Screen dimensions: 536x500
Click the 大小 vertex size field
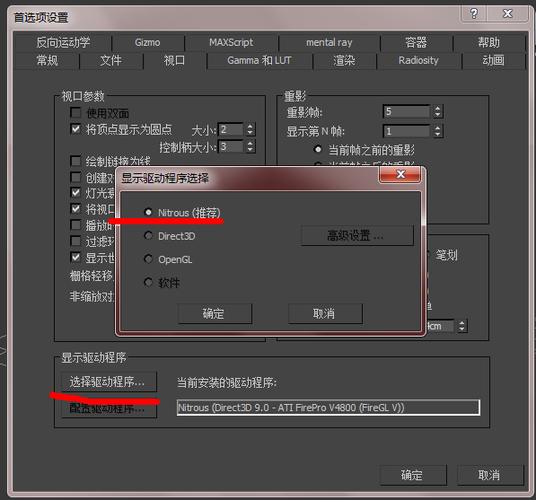pos(231,130)
